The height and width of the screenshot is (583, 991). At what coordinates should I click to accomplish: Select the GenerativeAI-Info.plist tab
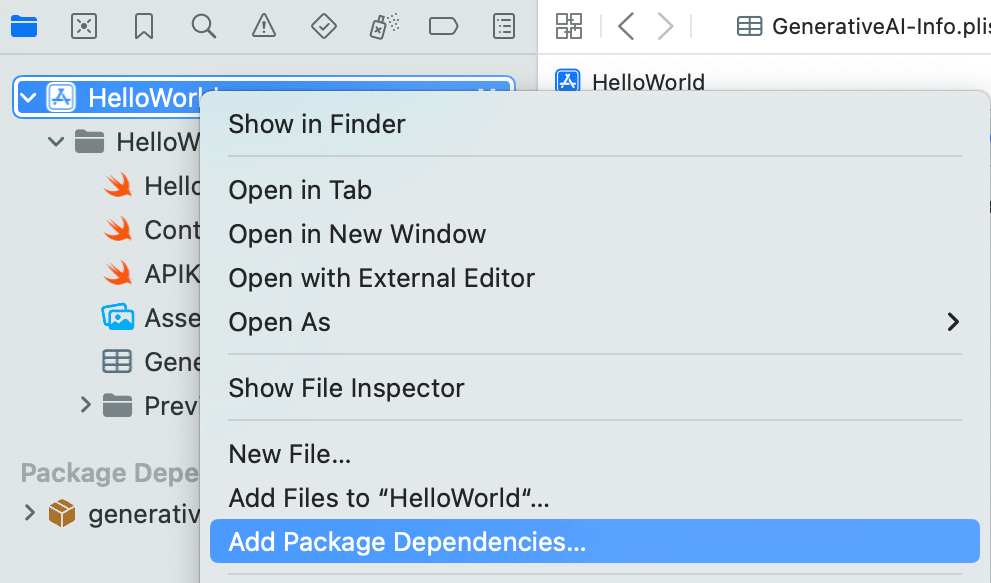pos(863,27)
